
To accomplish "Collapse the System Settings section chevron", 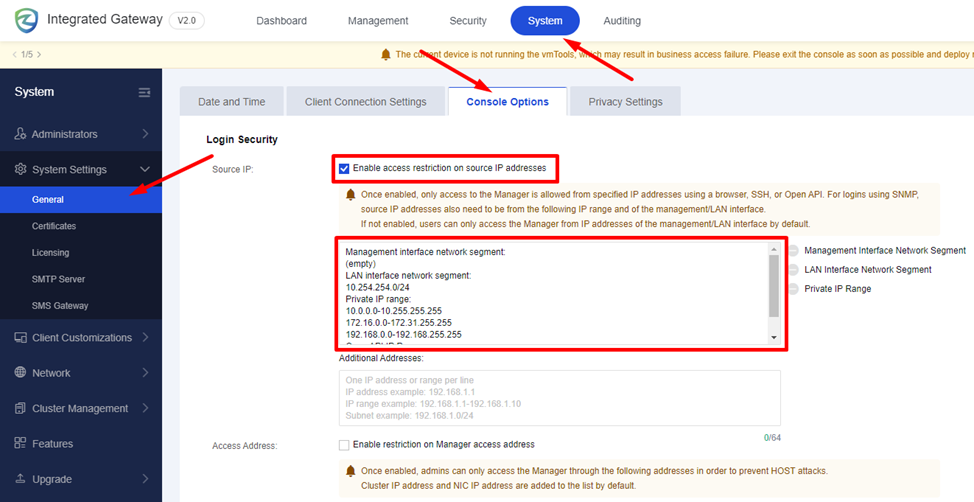I will (145, 170).
